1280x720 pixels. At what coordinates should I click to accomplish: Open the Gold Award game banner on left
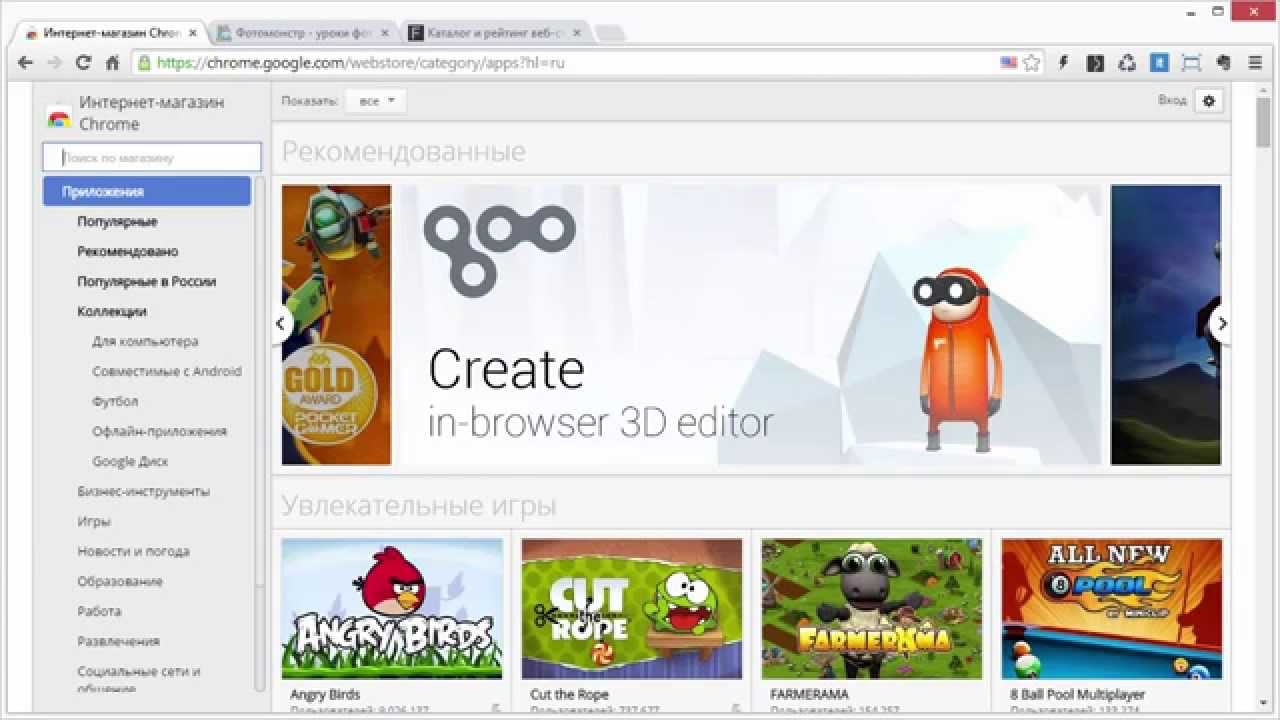tap(336, 325)
